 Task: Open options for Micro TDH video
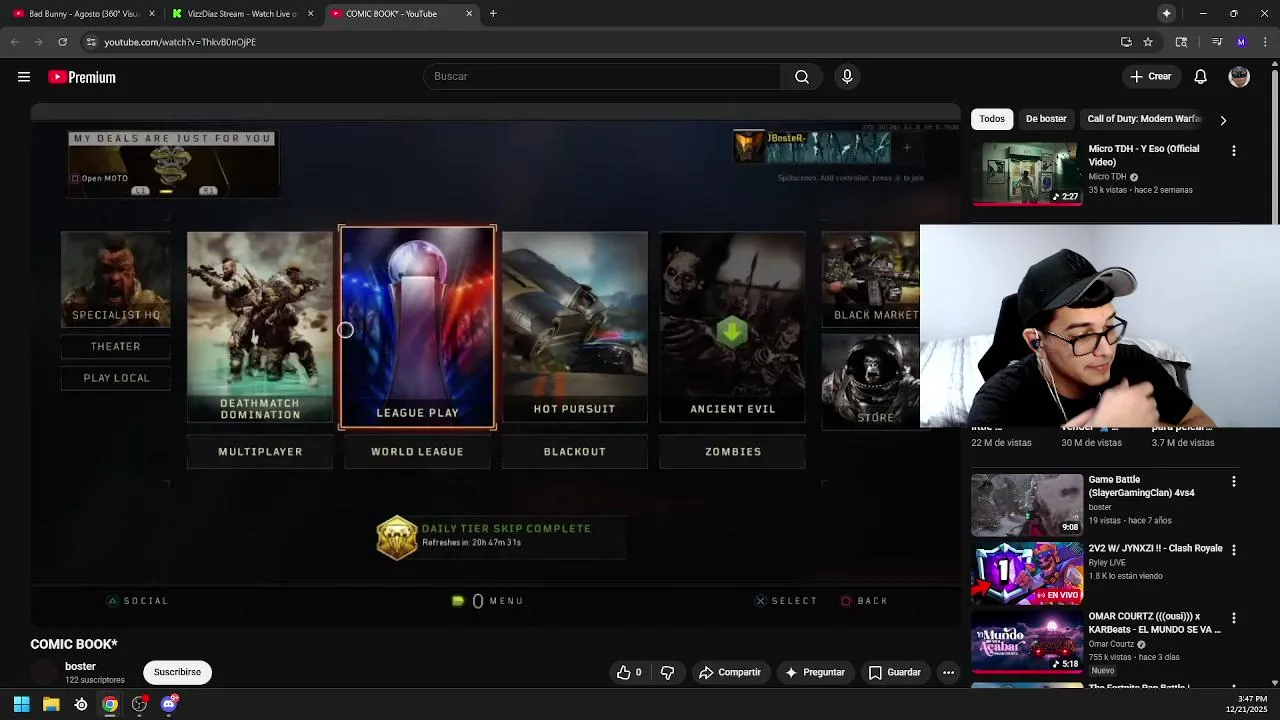[1233, 151]
